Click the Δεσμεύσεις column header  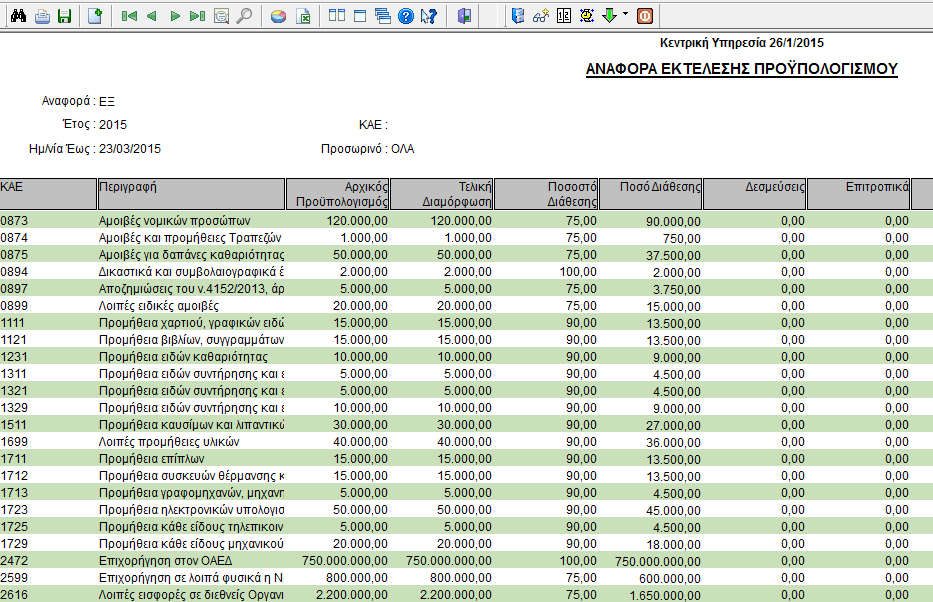click(754, 194)
